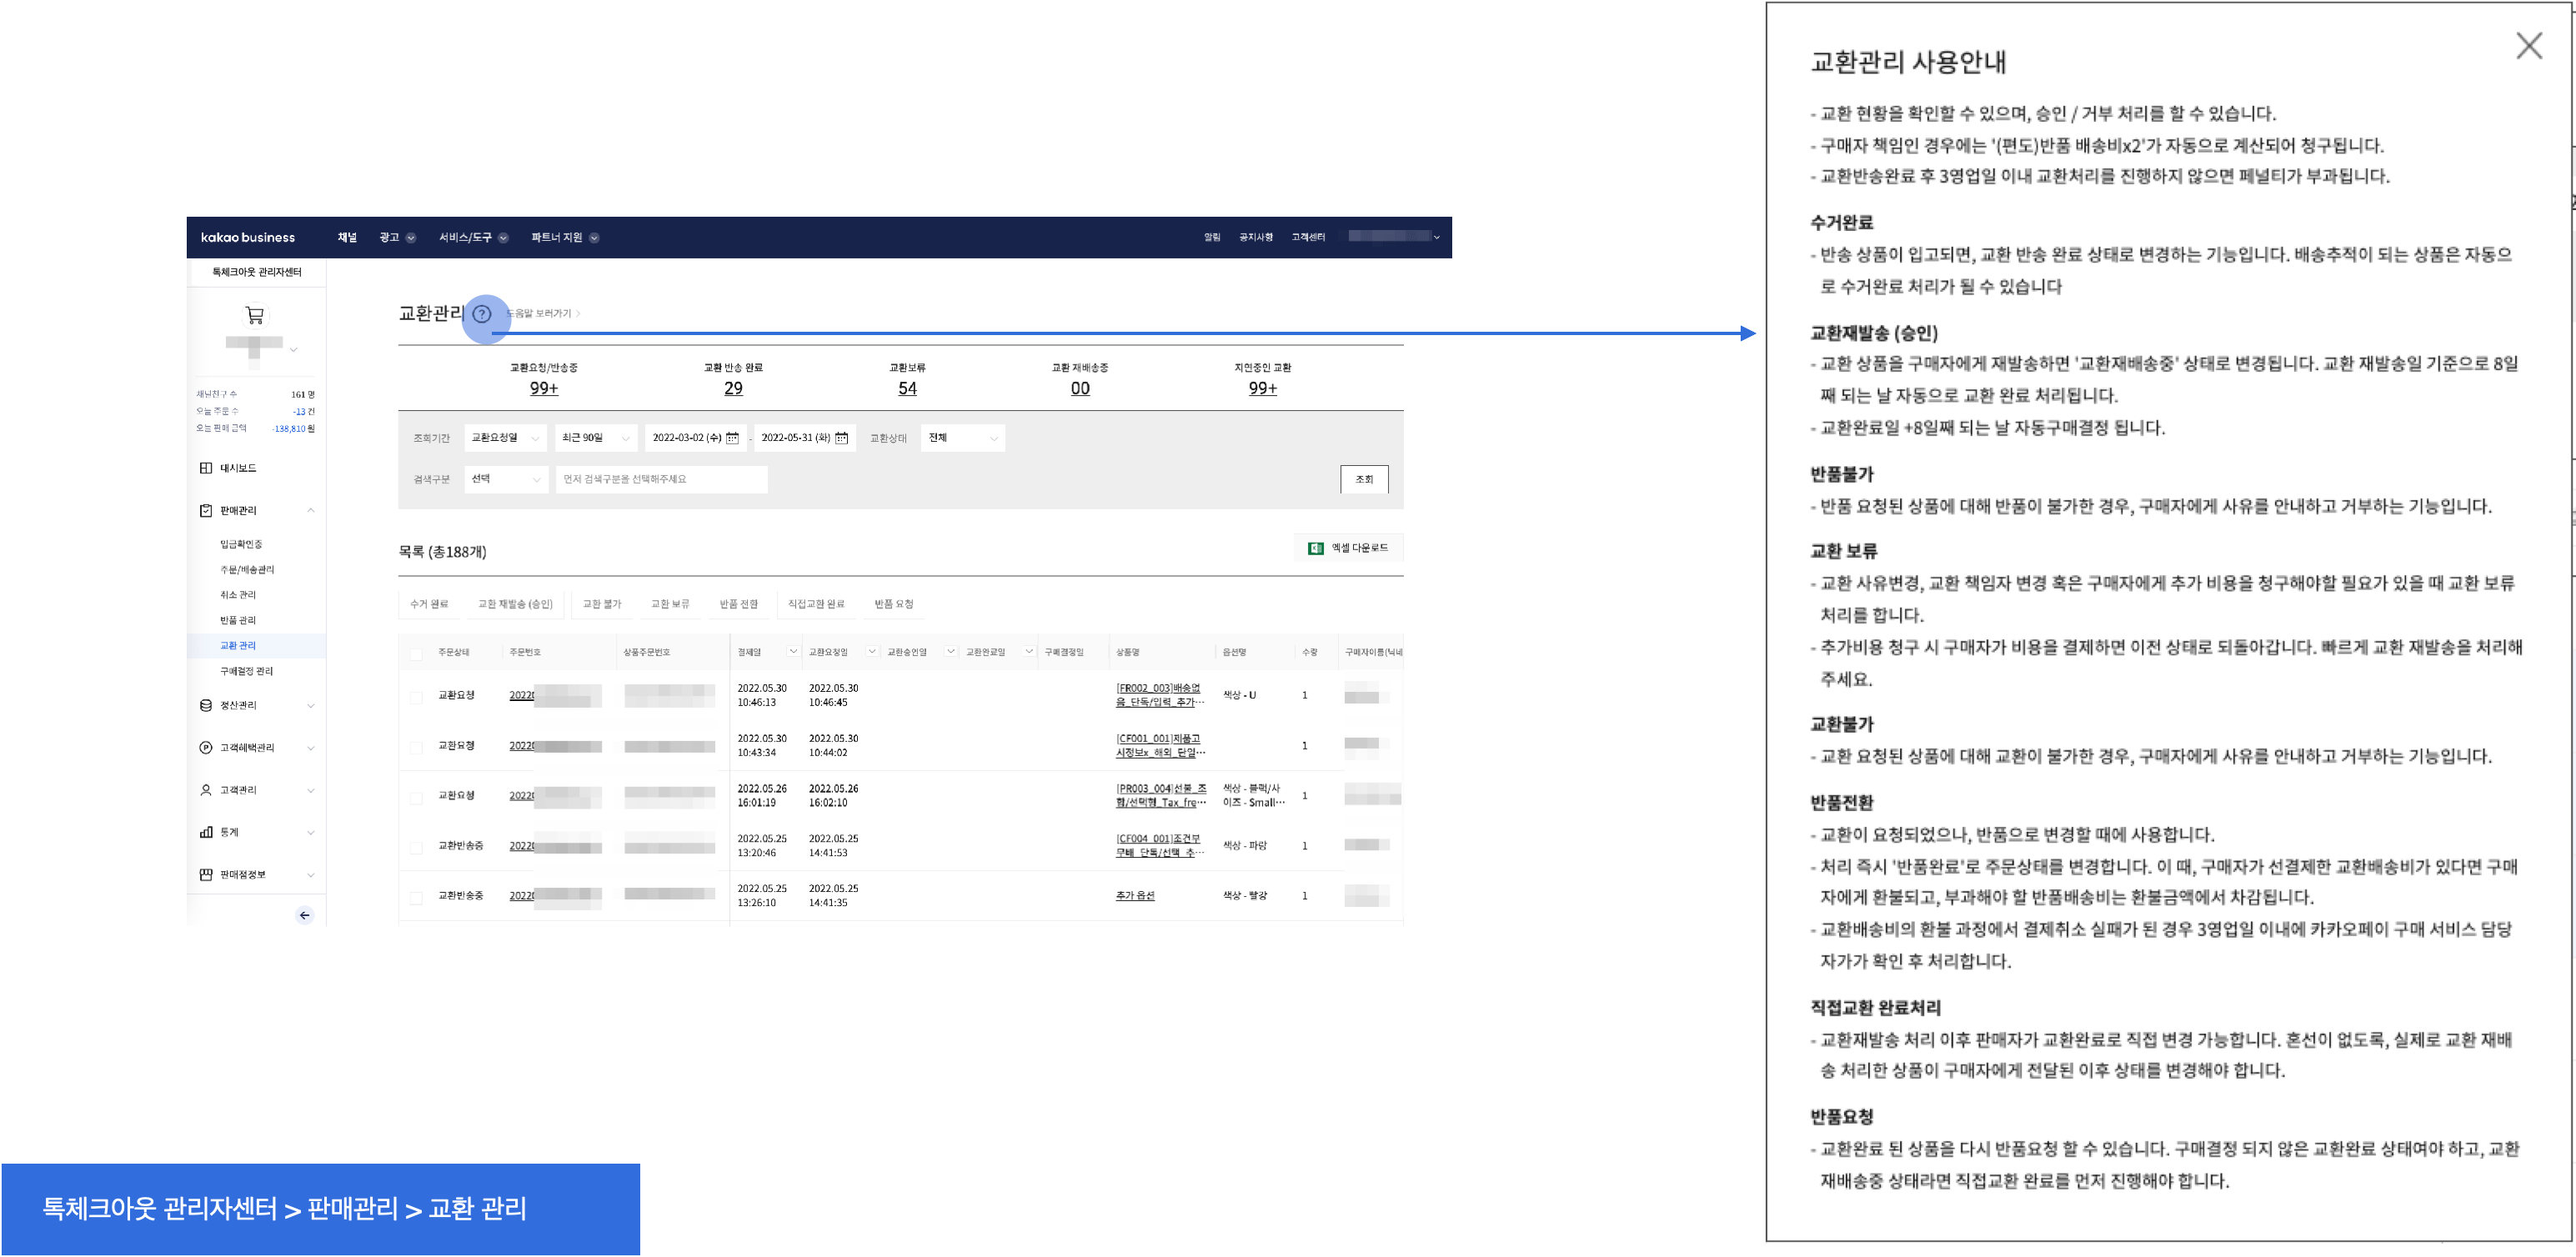Click the 대시보드 dashboard icon in sidebar
Image resolution: width=2576 pixels, height=1257 pixels.
tap(206, 468)
